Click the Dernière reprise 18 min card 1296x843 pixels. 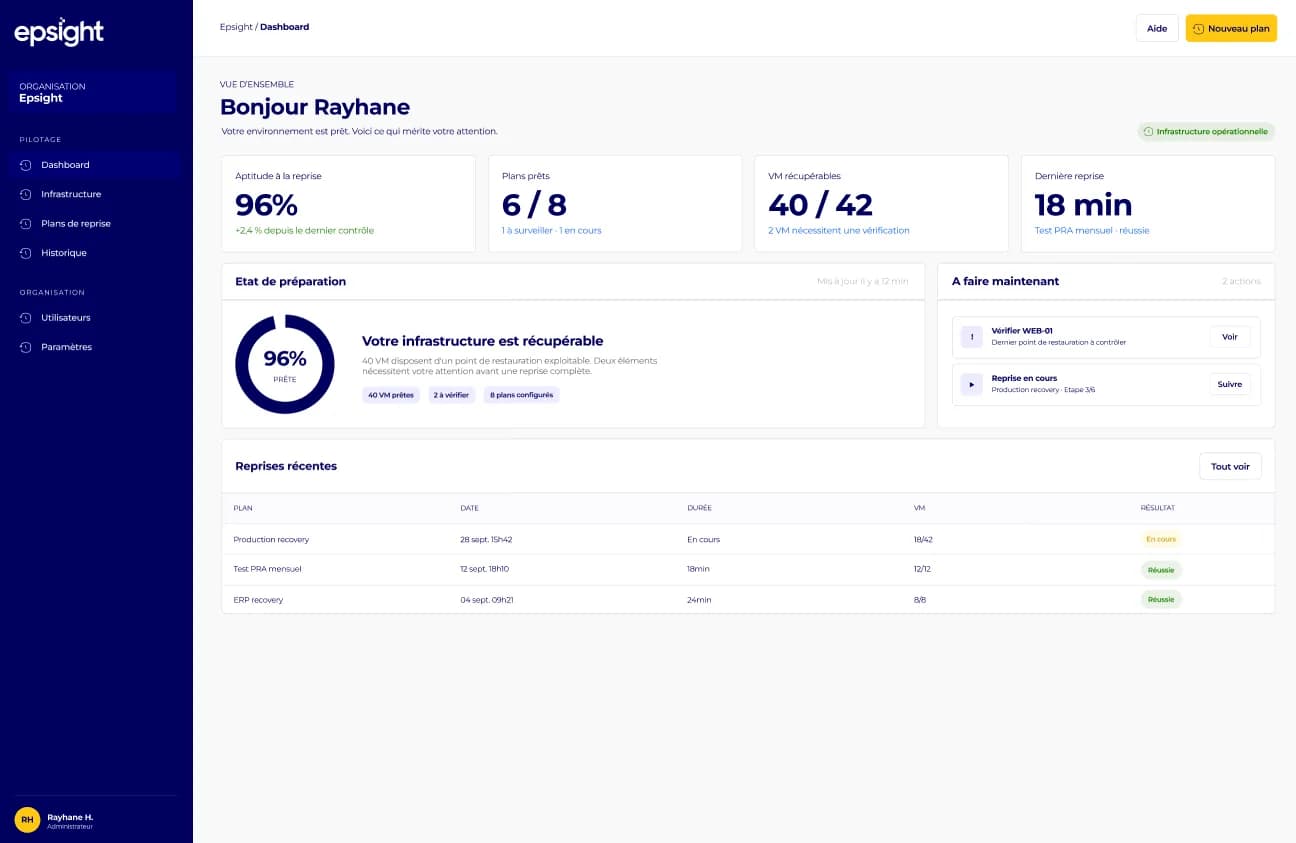(x=1148, y=204)
